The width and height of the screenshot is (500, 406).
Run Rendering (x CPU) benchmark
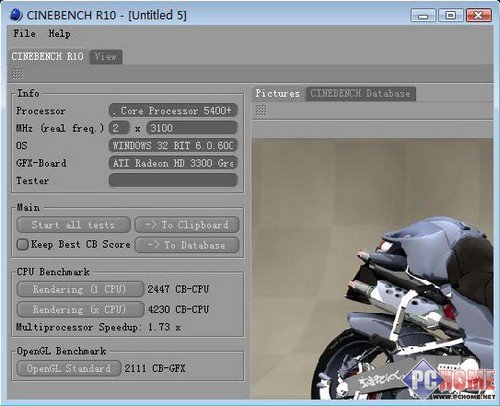coord(80,310)
